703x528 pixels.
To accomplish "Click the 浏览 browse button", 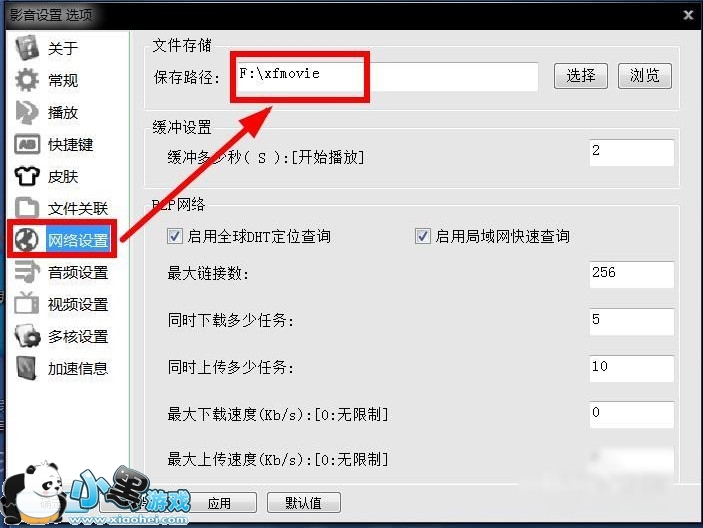I will click(645, 76).
